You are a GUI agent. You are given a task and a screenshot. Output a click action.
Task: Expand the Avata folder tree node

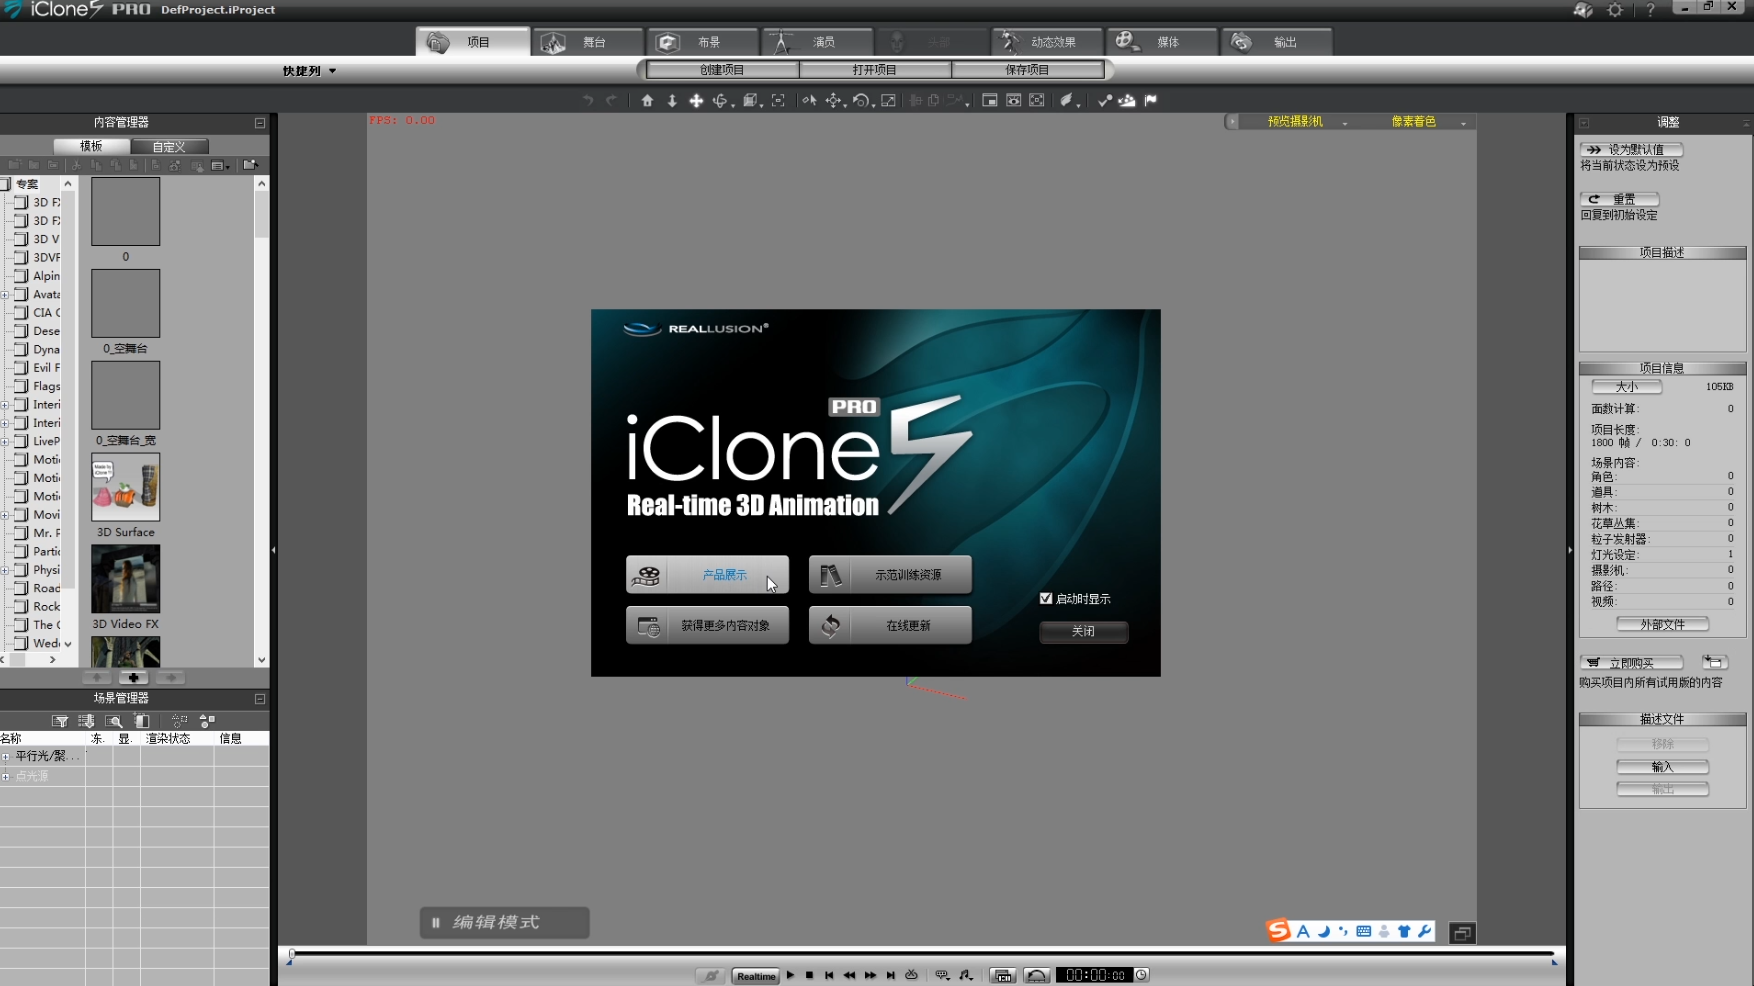click(5, 295)
